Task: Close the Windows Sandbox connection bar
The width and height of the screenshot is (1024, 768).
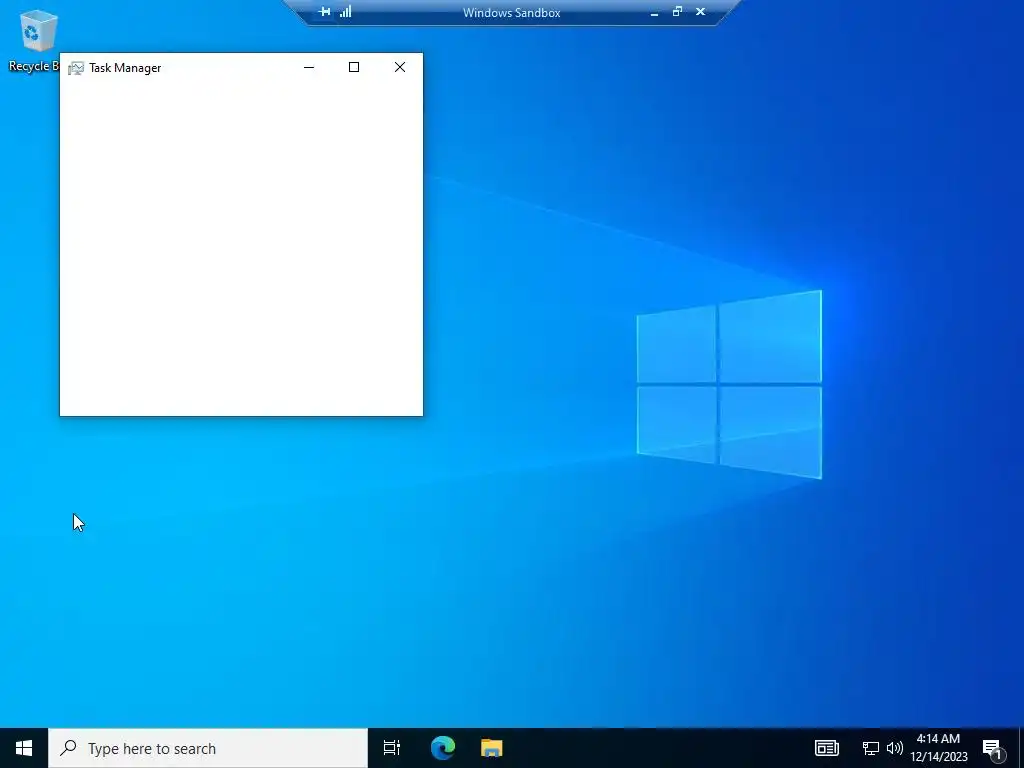Action: pyautogui.click(x=701, y=12)
